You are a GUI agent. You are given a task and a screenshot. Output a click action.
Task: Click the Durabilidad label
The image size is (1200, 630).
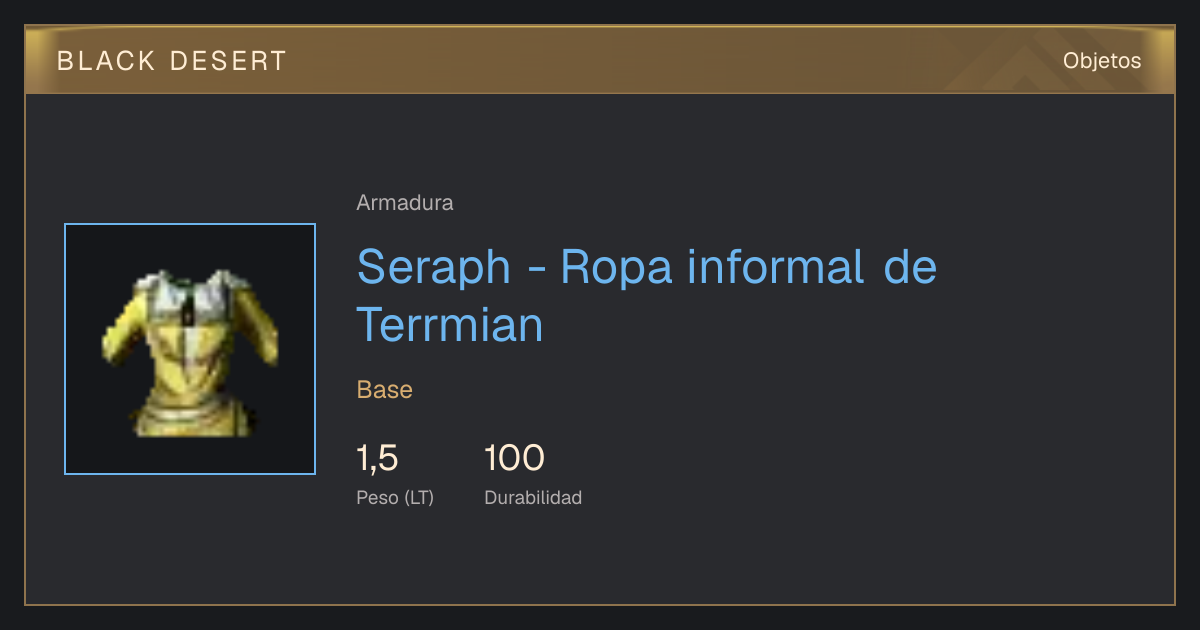pyautogui.click(x=533, y=497)
